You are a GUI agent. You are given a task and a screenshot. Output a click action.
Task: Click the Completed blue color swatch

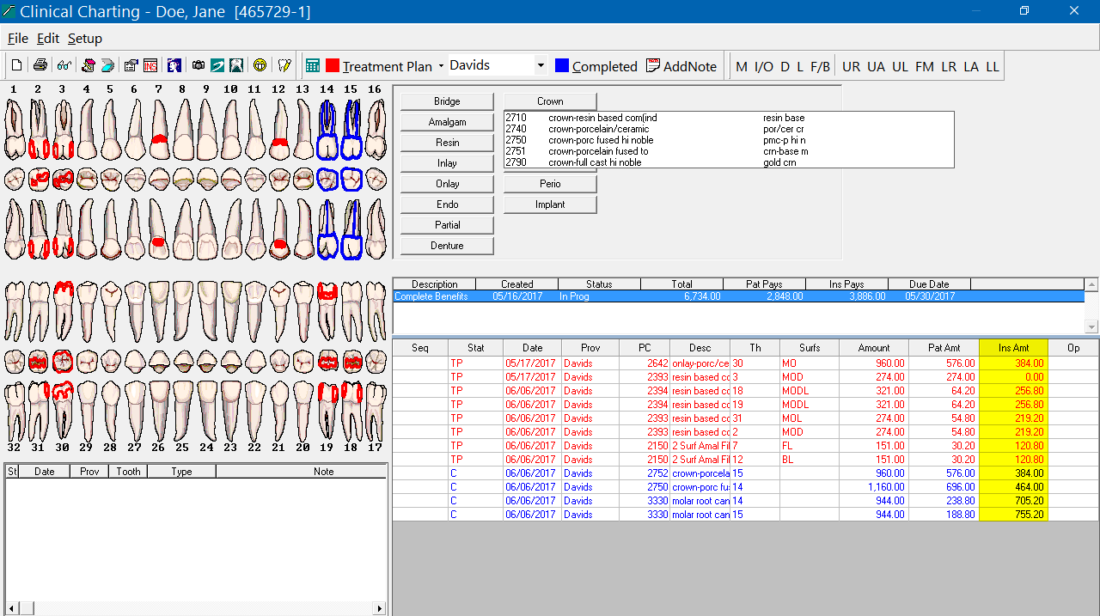pos(562,66)
